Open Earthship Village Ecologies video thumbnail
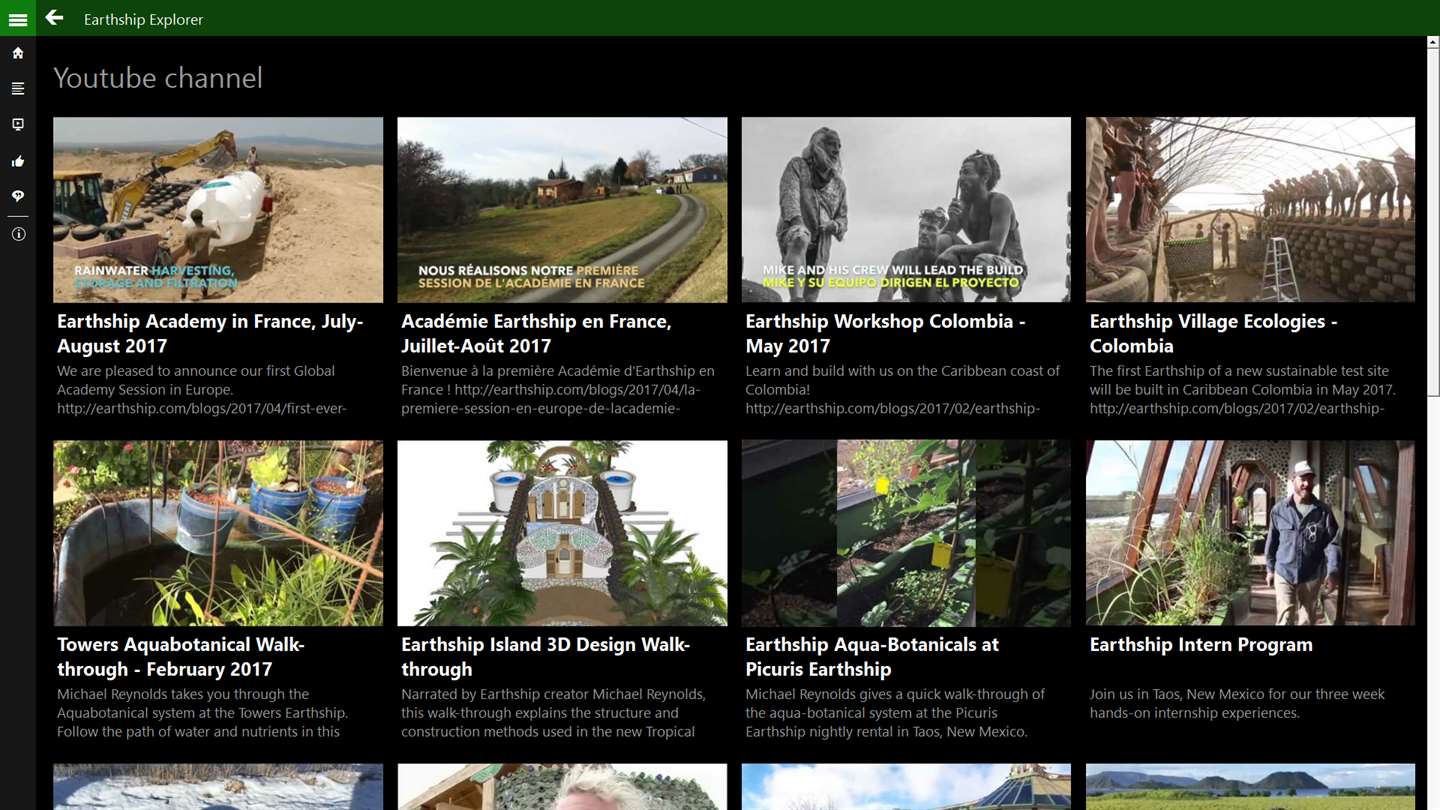The width and height of the screenshot is (1440, 810). point(1250,210)
